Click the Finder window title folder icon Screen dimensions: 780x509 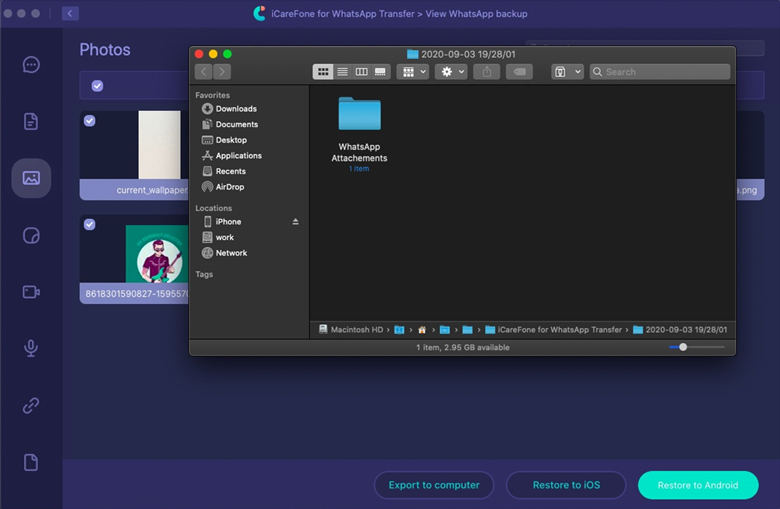pos(412,54)
